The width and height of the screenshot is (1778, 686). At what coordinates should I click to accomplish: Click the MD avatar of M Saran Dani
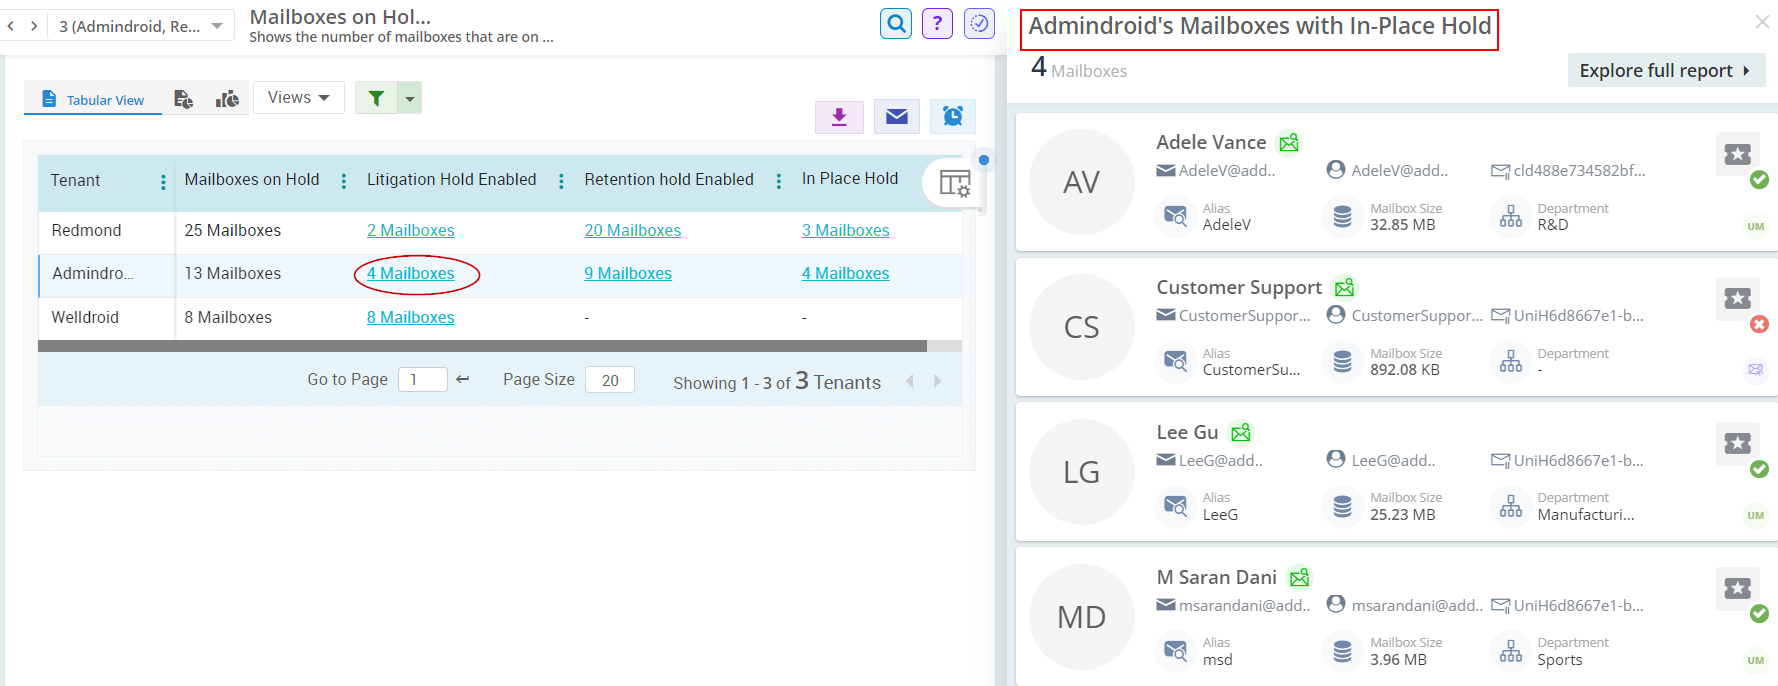[x=1082, y=617]
